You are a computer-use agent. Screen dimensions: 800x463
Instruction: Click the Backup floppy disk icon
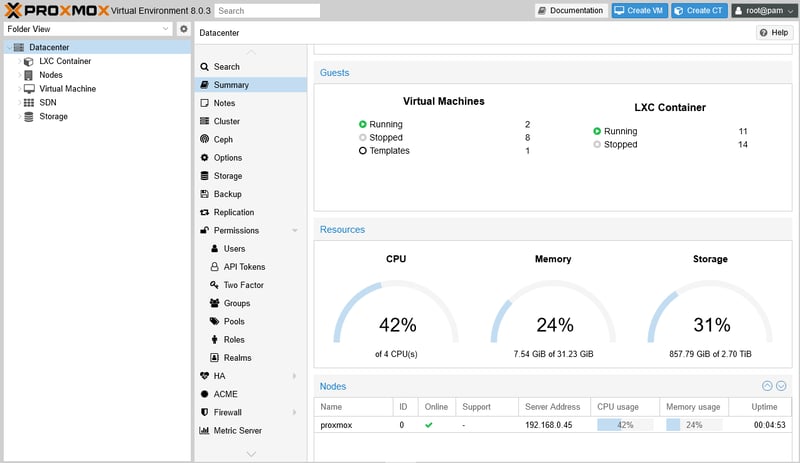205,194
